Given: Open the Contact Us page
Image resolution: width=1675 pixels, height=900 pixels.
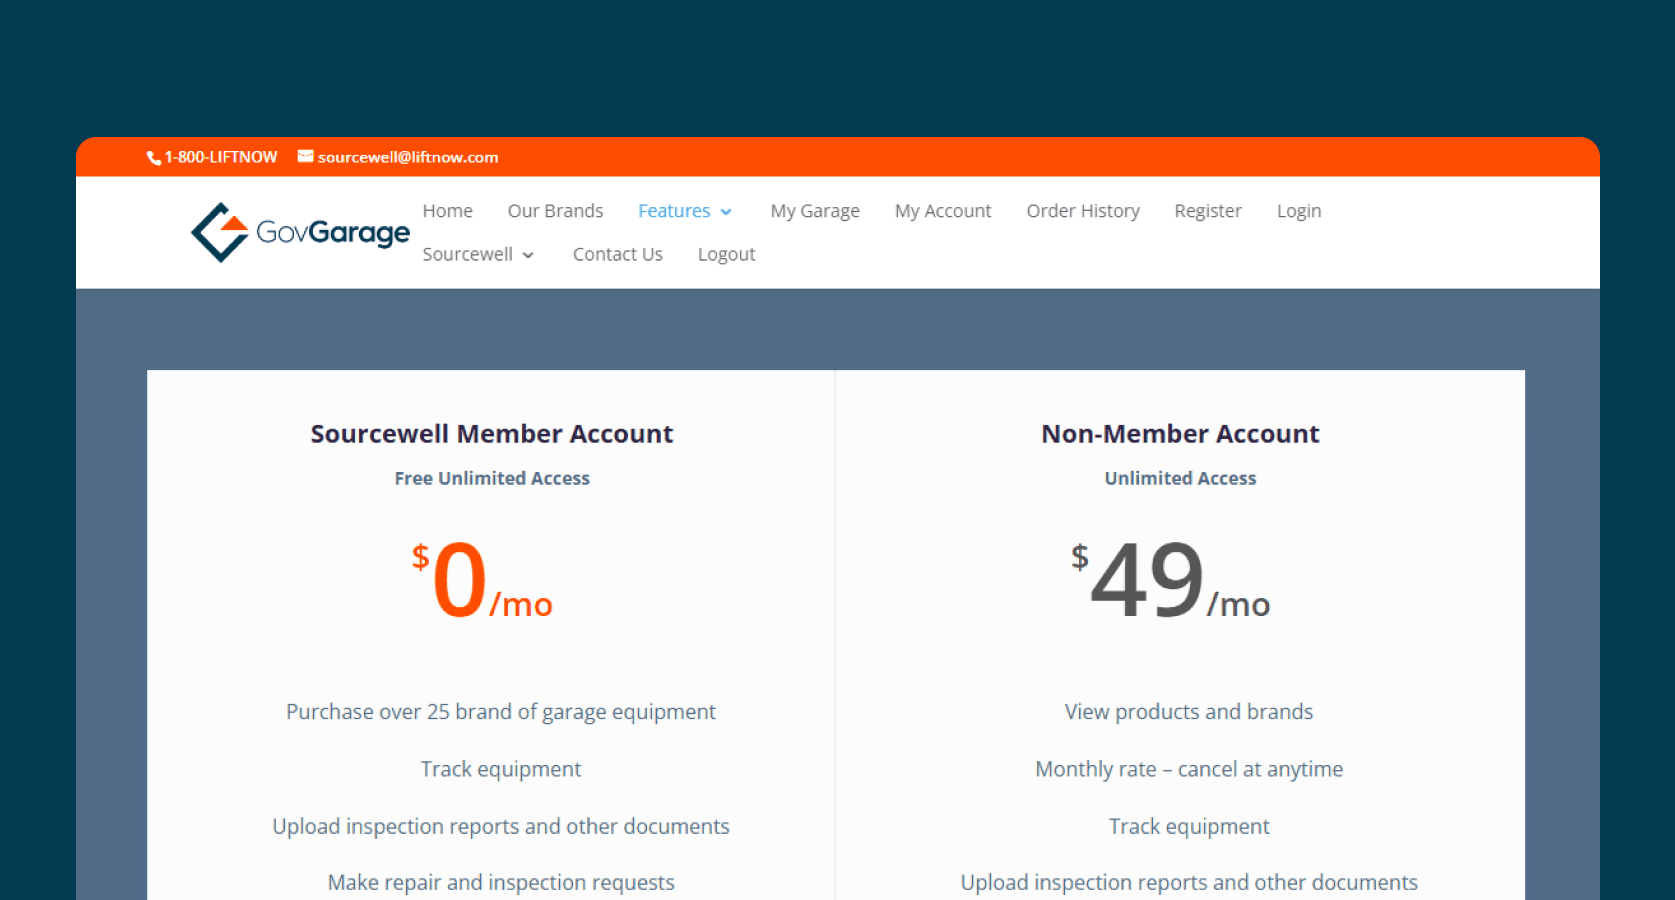Looking at the screenshot, I should [618, 254].
